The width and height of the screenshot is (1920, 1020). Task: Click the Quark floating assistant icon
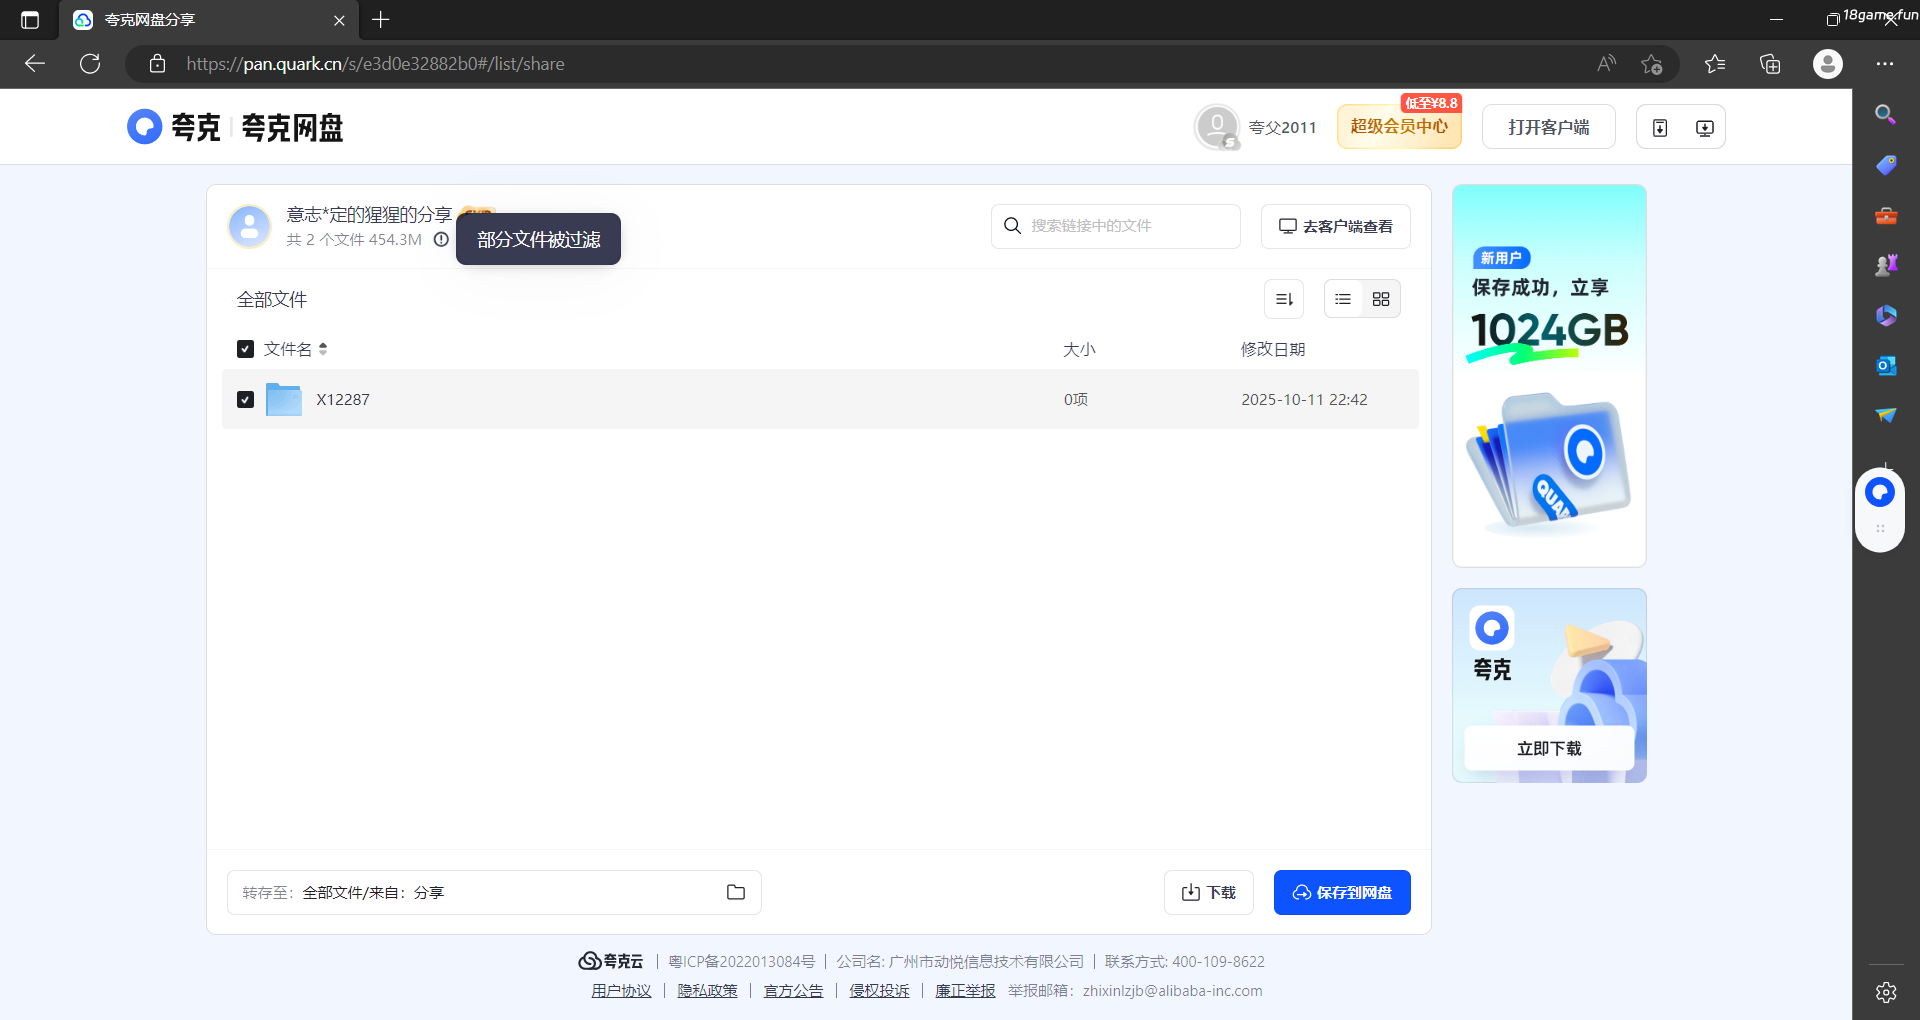[x=1880, y=492]
